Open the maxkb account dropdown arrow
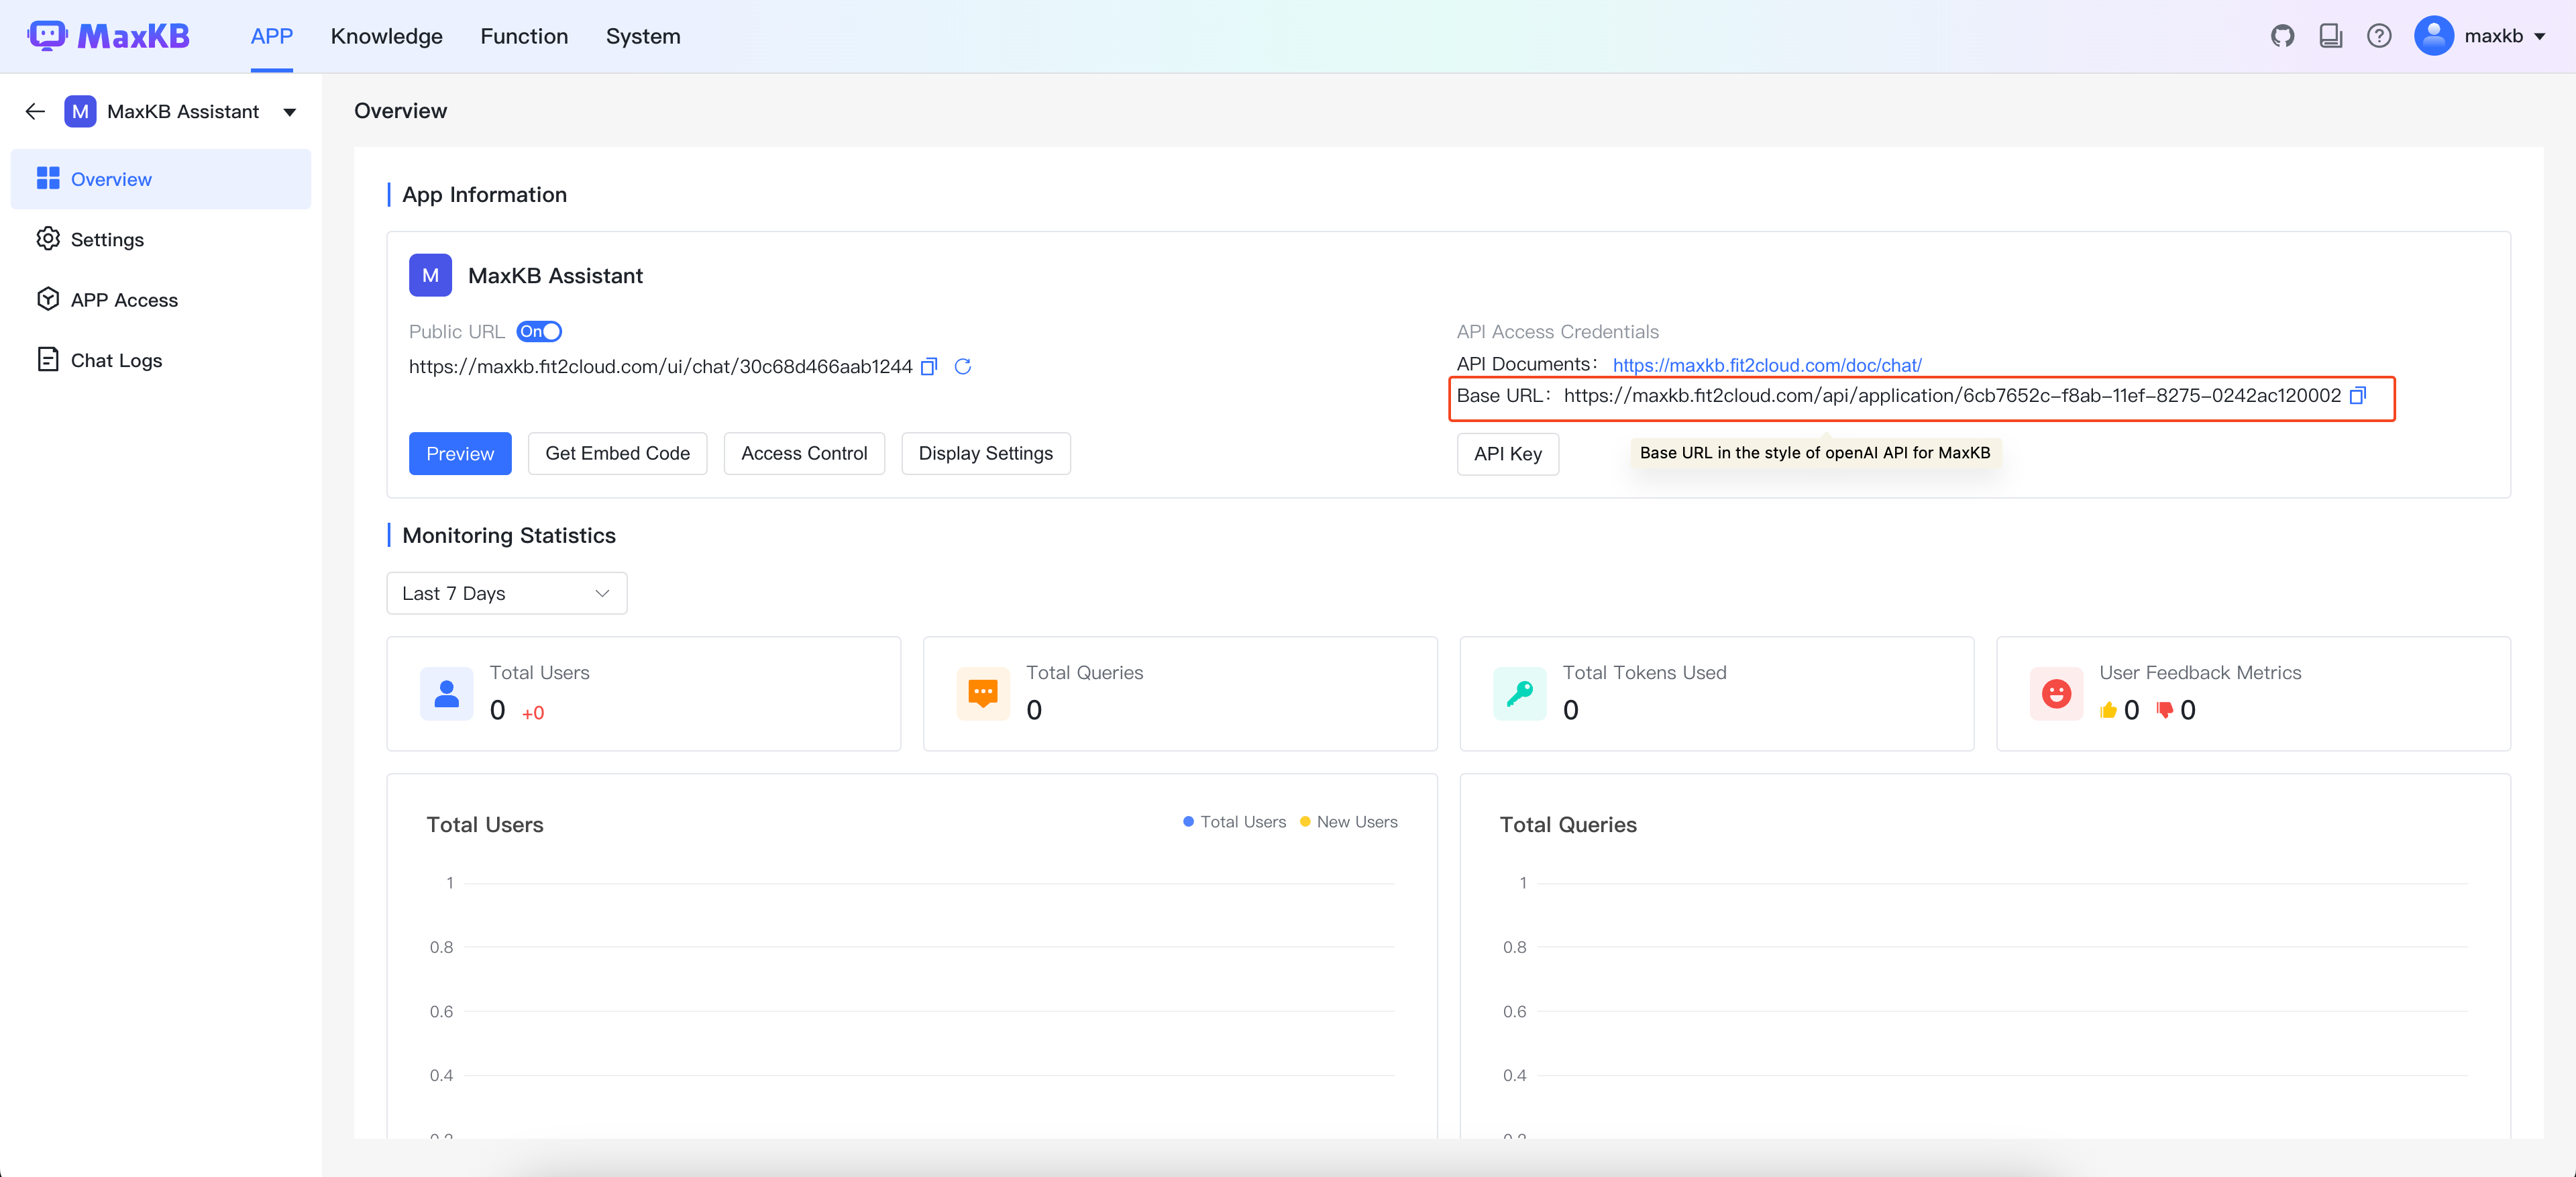This screenshot has height=1177, width=2576. coord(2540,37)
